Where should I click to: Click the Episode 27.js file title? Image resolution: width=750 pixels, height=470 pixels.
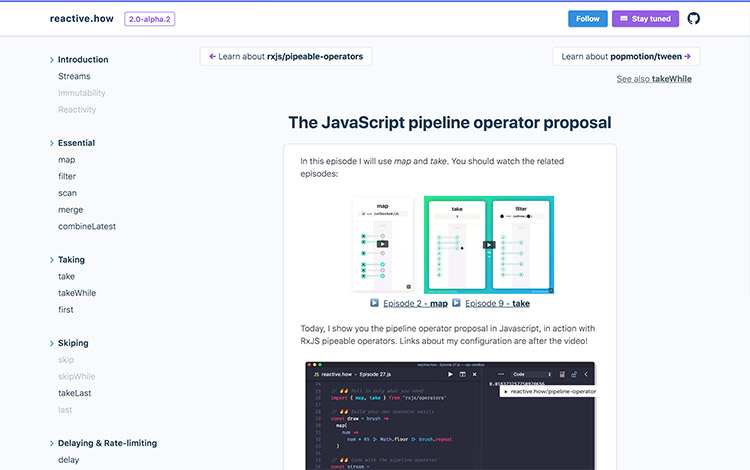point(375,374)
